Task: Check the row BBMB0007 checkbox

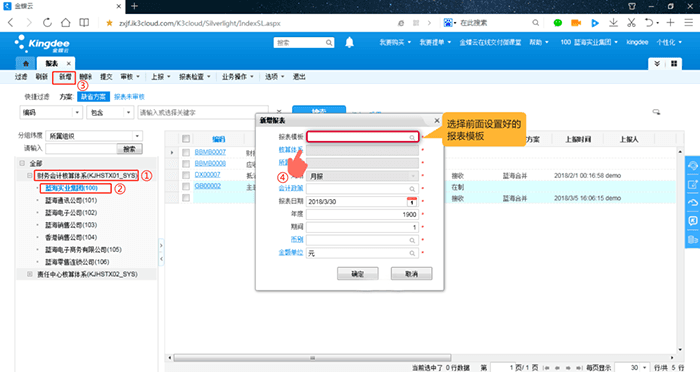Action: point(186,152)
